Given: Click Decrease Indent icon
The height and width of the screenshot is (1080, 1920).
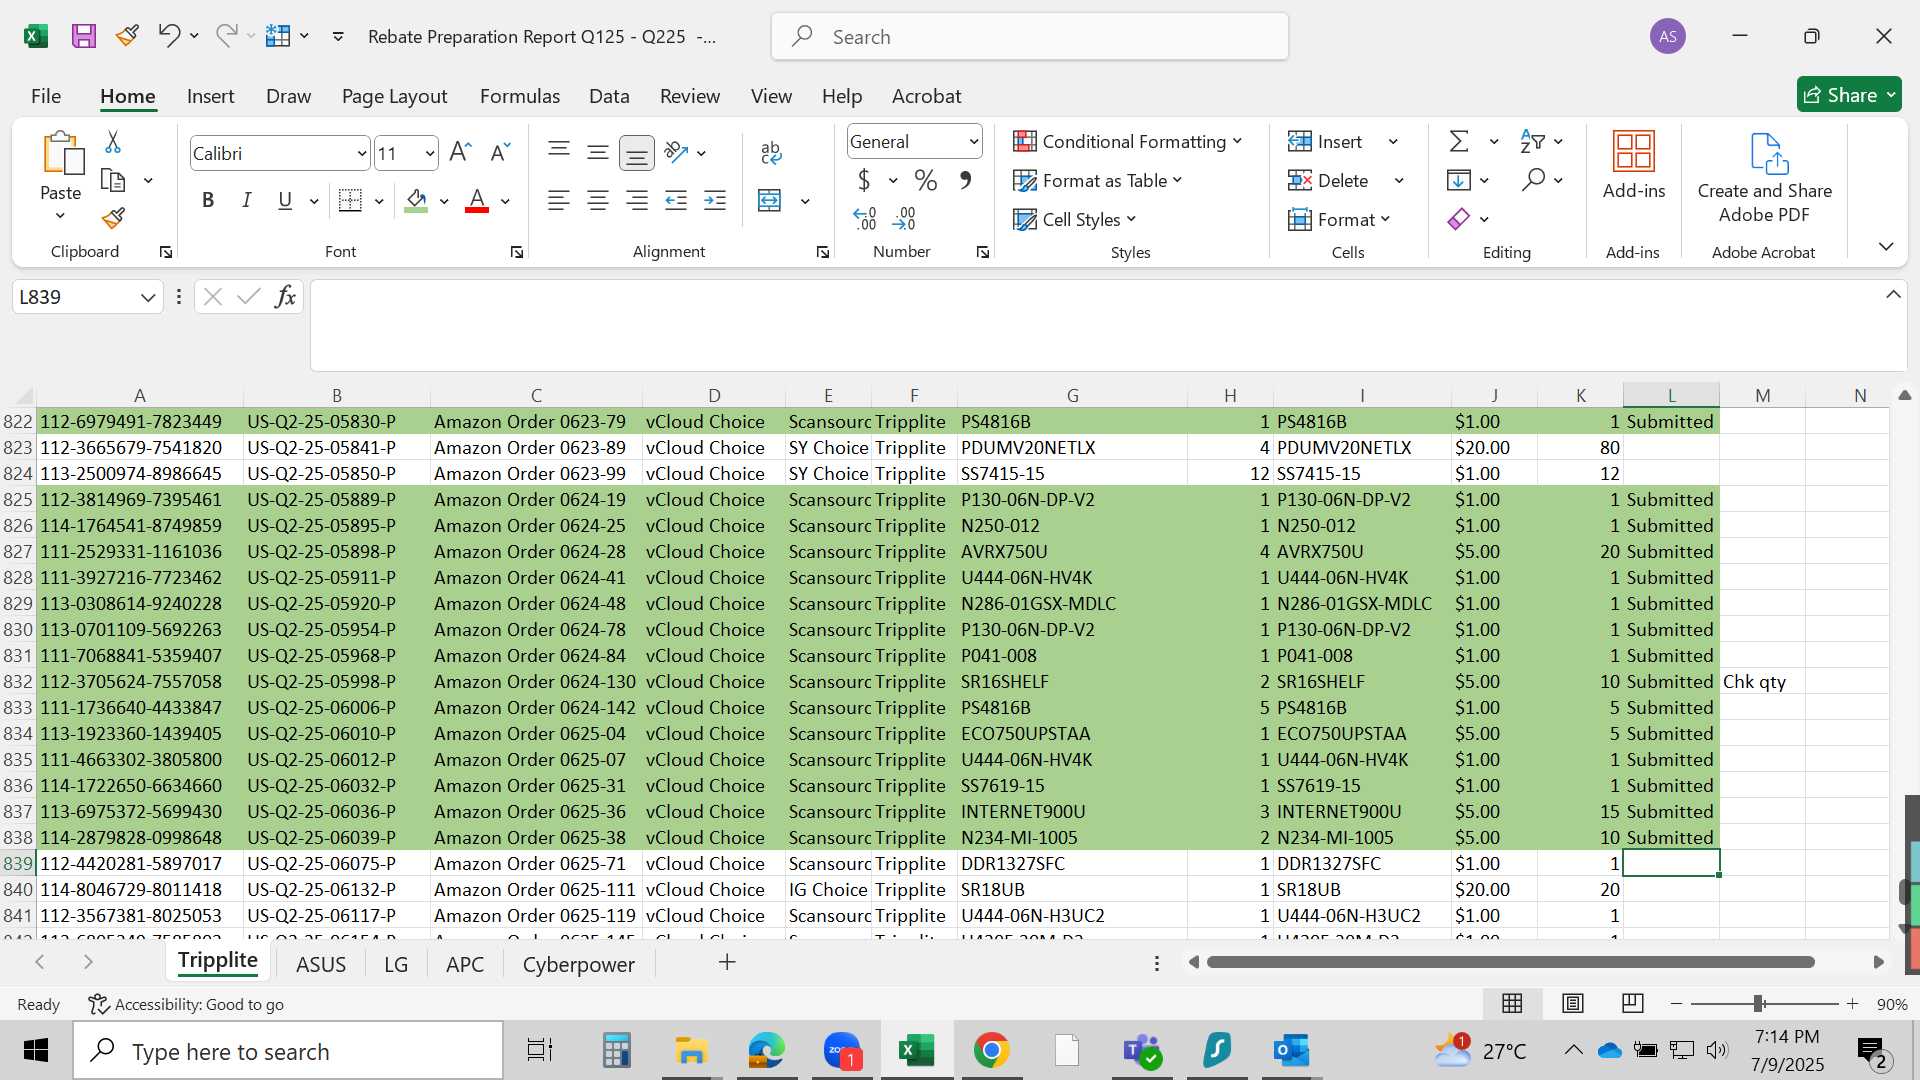Looking at the screenshot, I should (676, 201).
